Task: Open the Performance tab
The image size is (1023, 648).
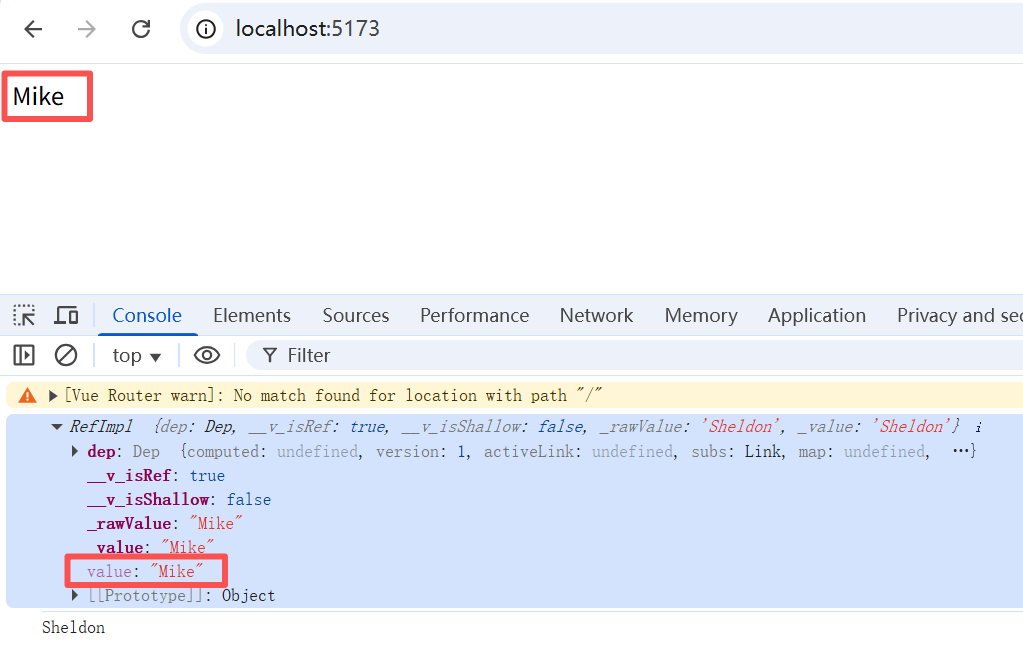Action: tap(474, 316)
